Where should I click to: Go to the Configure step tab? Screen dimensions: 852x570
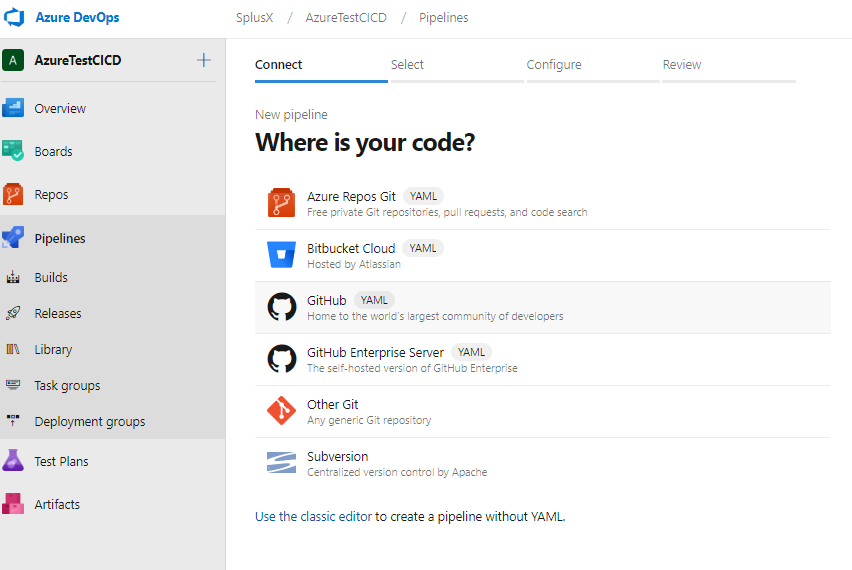[554, 65]
